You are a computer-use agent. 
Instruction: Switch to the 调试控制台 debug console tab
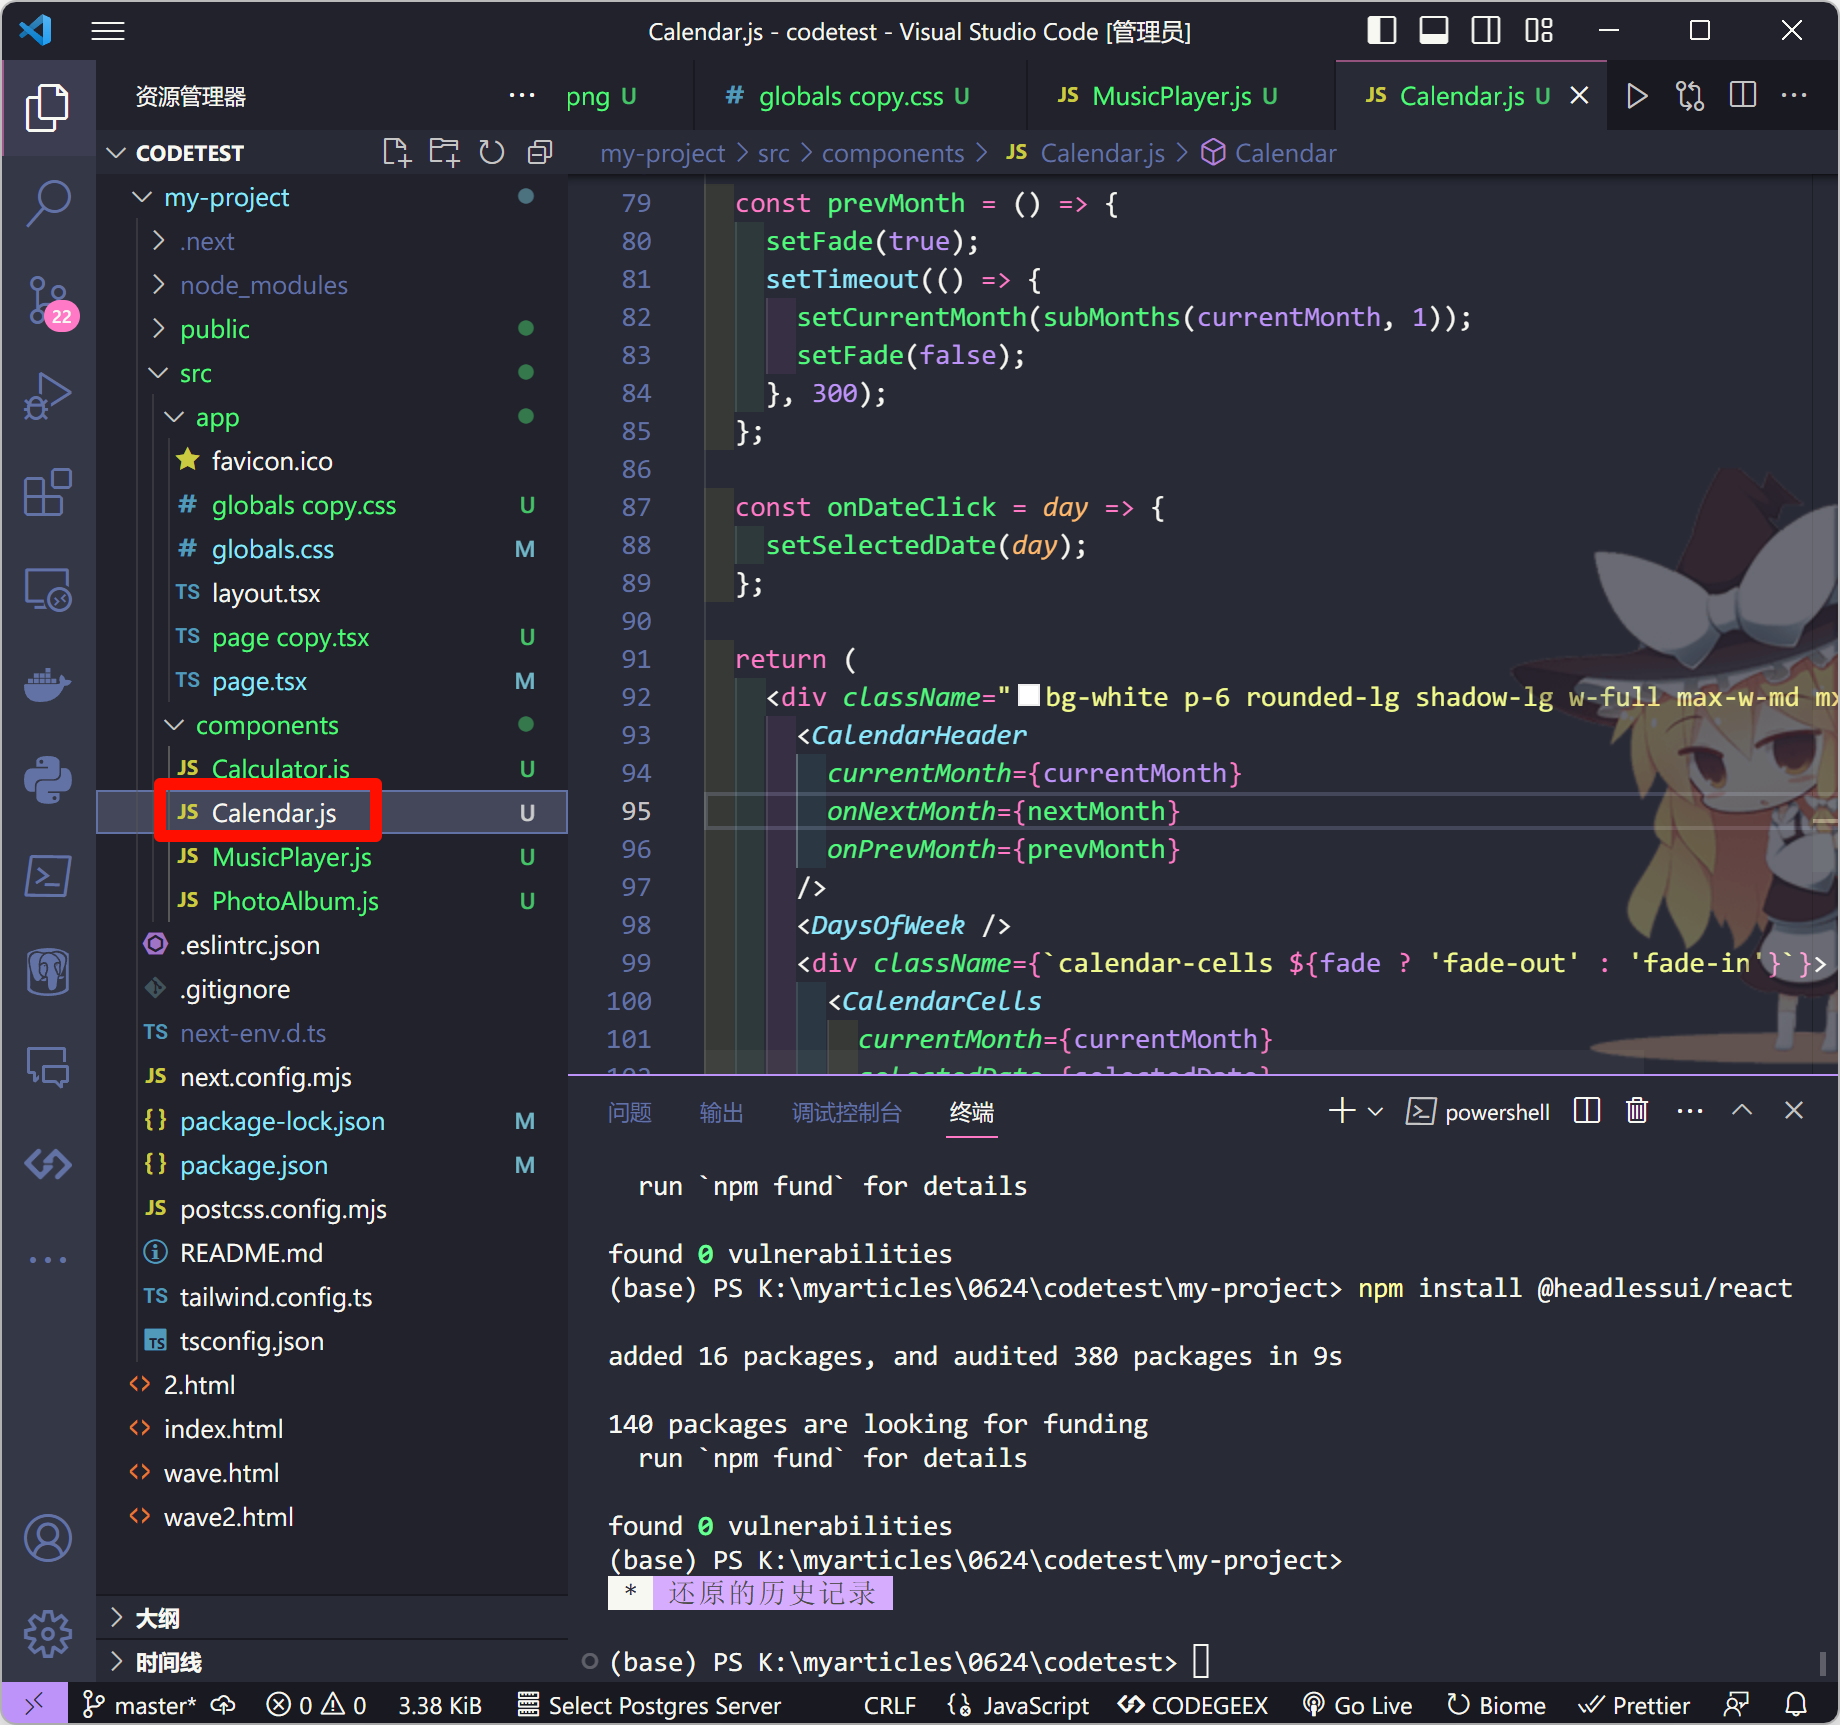tap(846, 1113)
